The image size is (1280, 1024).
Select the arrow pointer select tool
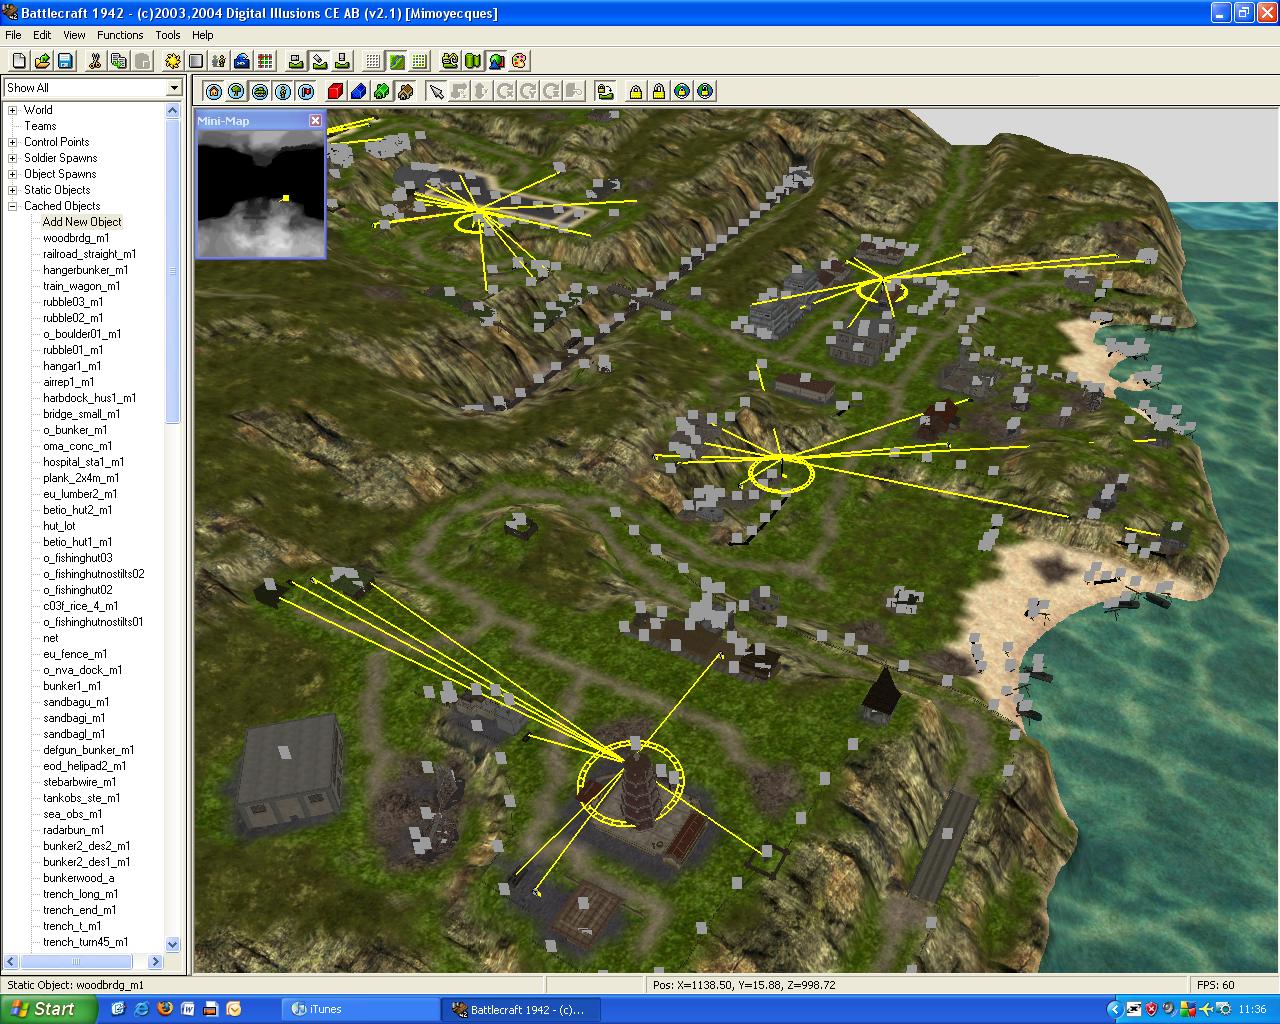pyautogui.click(x=436, y=92)
